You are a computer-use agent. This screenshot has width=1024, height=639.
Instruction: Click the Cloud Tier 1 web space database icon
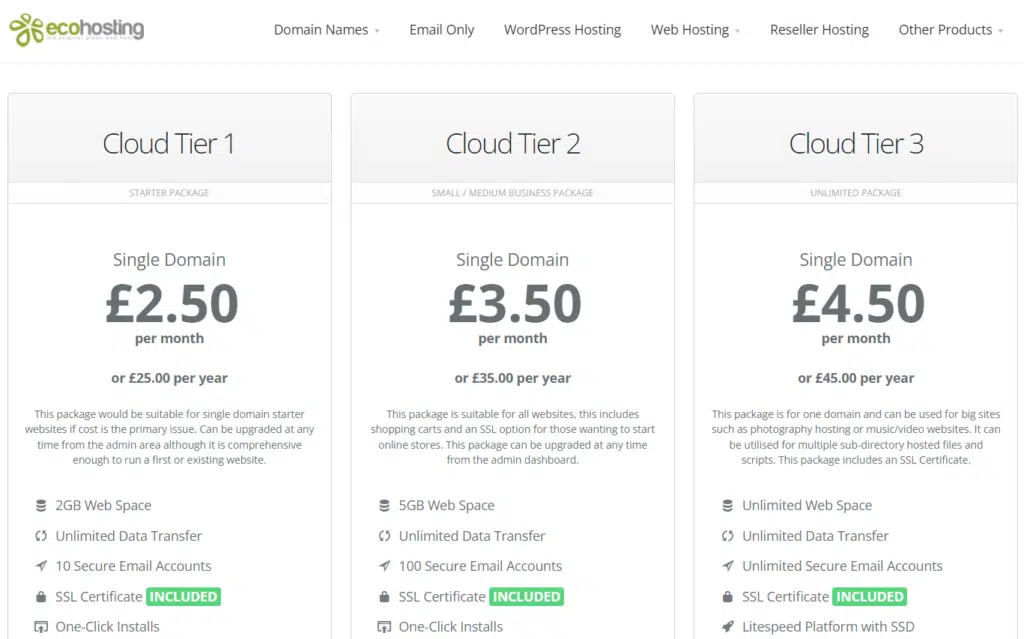[41, 505]
